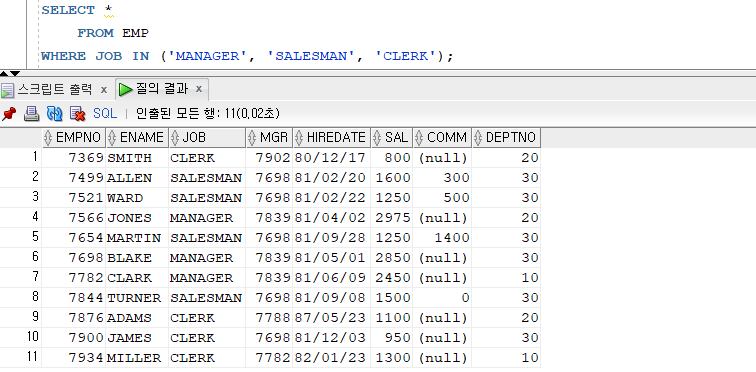The width and height of the screenshot is (756, 372).
Task: Switch to the 스크립트 출력 tab
Action: [54, 89]
